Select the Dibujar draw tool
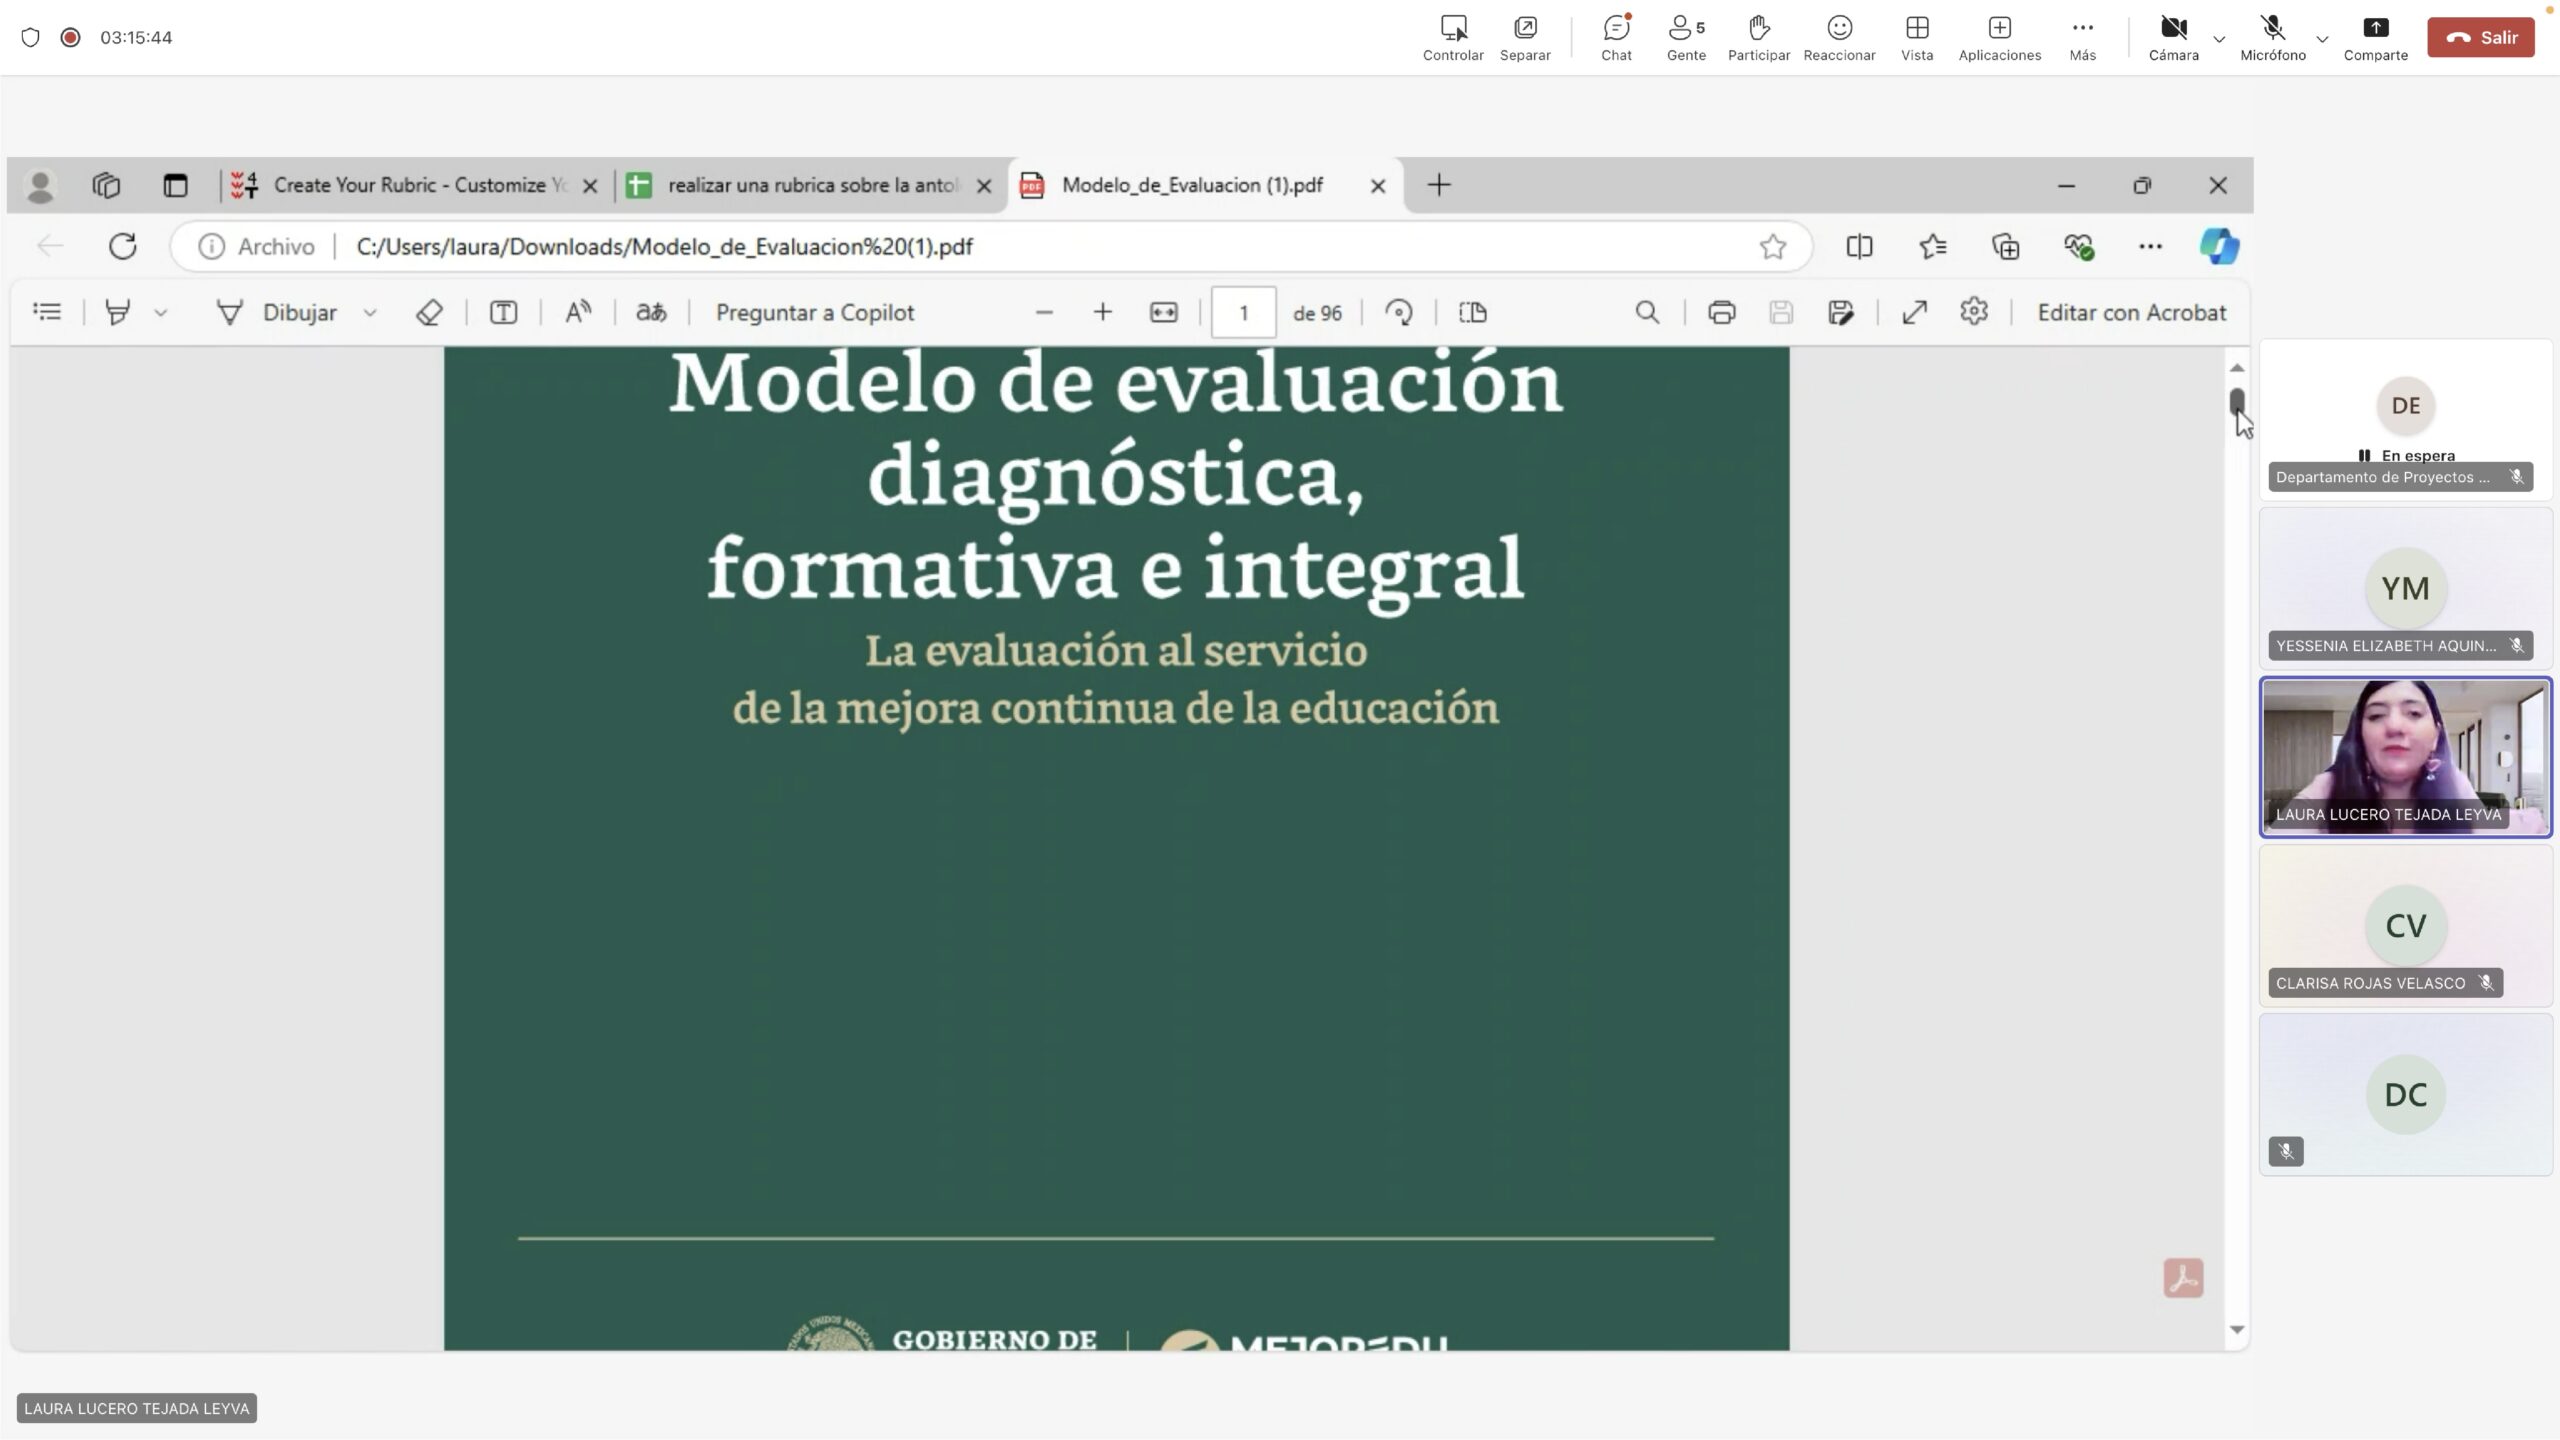This screenshot has width=2560, height=1440. click(276, 312)
